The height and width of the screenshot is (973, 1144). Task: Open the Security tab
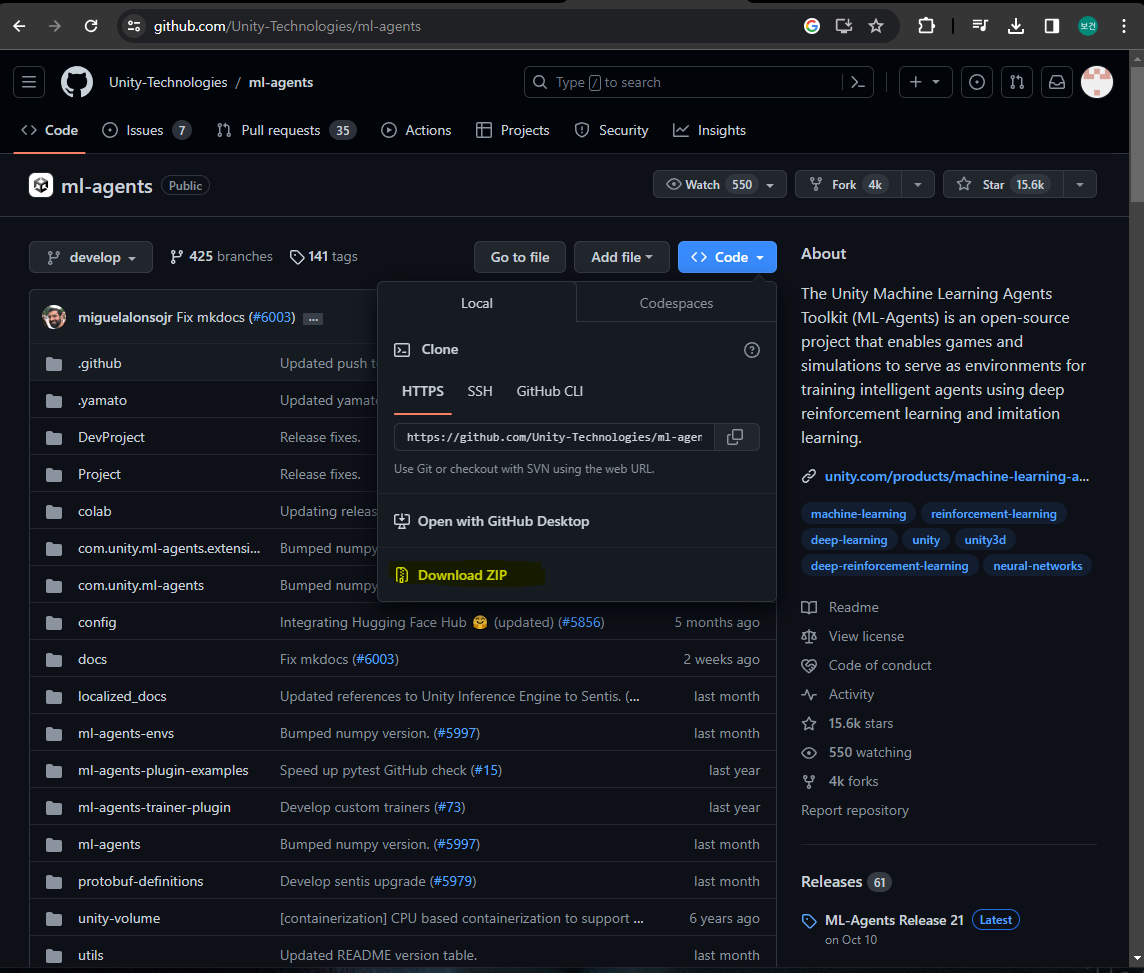tap(612, 131)
